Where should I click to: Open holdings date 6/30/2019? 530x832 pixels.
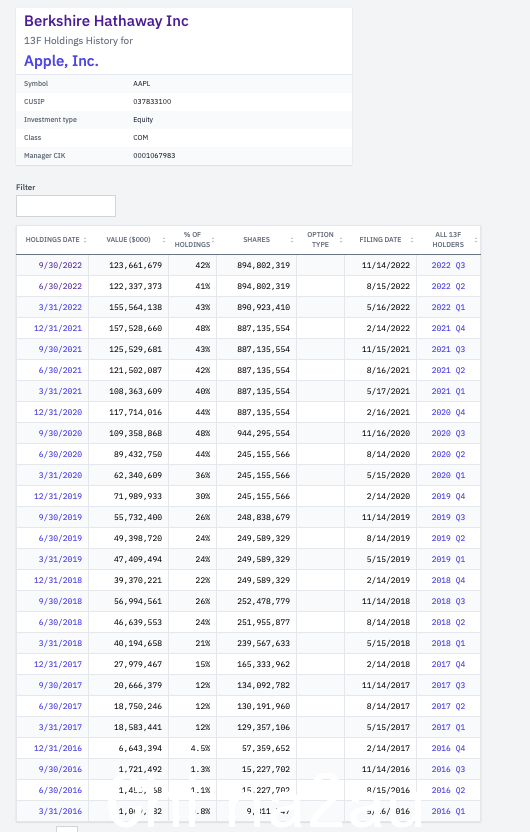(x=60, y=538)
